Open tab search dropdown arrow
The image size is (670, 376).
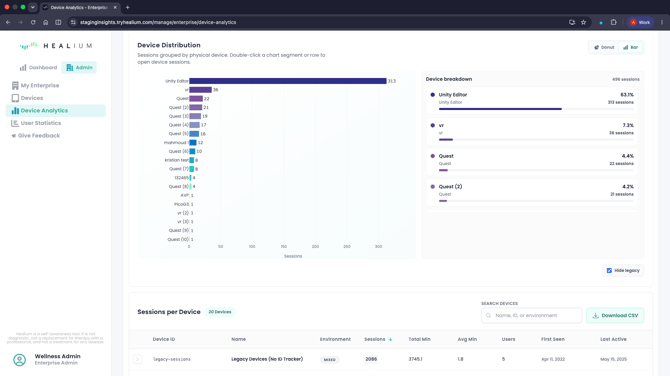[x=32, y=7]
